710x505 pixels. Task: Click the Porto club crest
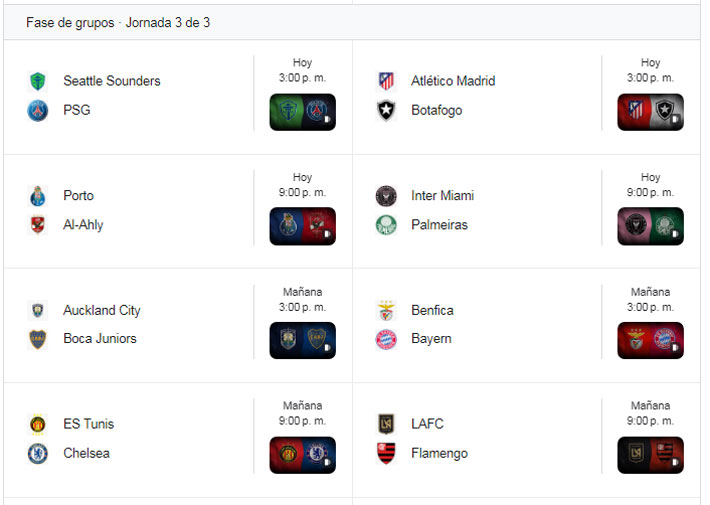tap(38, 195)
